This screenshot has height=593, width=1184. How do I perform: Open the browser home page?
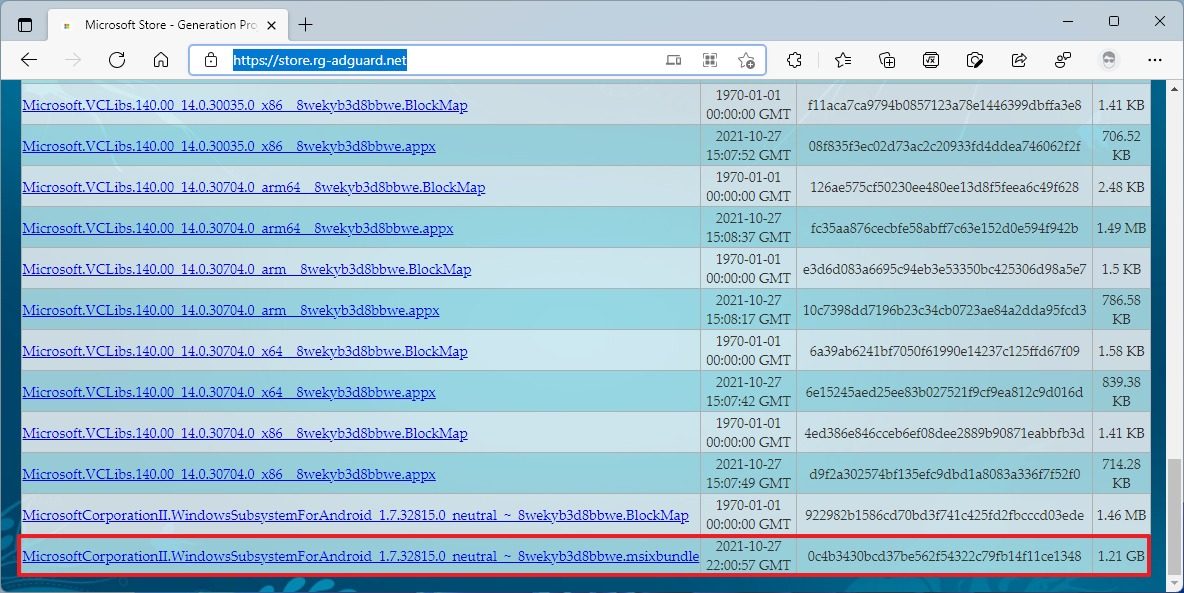click(x=161, y=60)
